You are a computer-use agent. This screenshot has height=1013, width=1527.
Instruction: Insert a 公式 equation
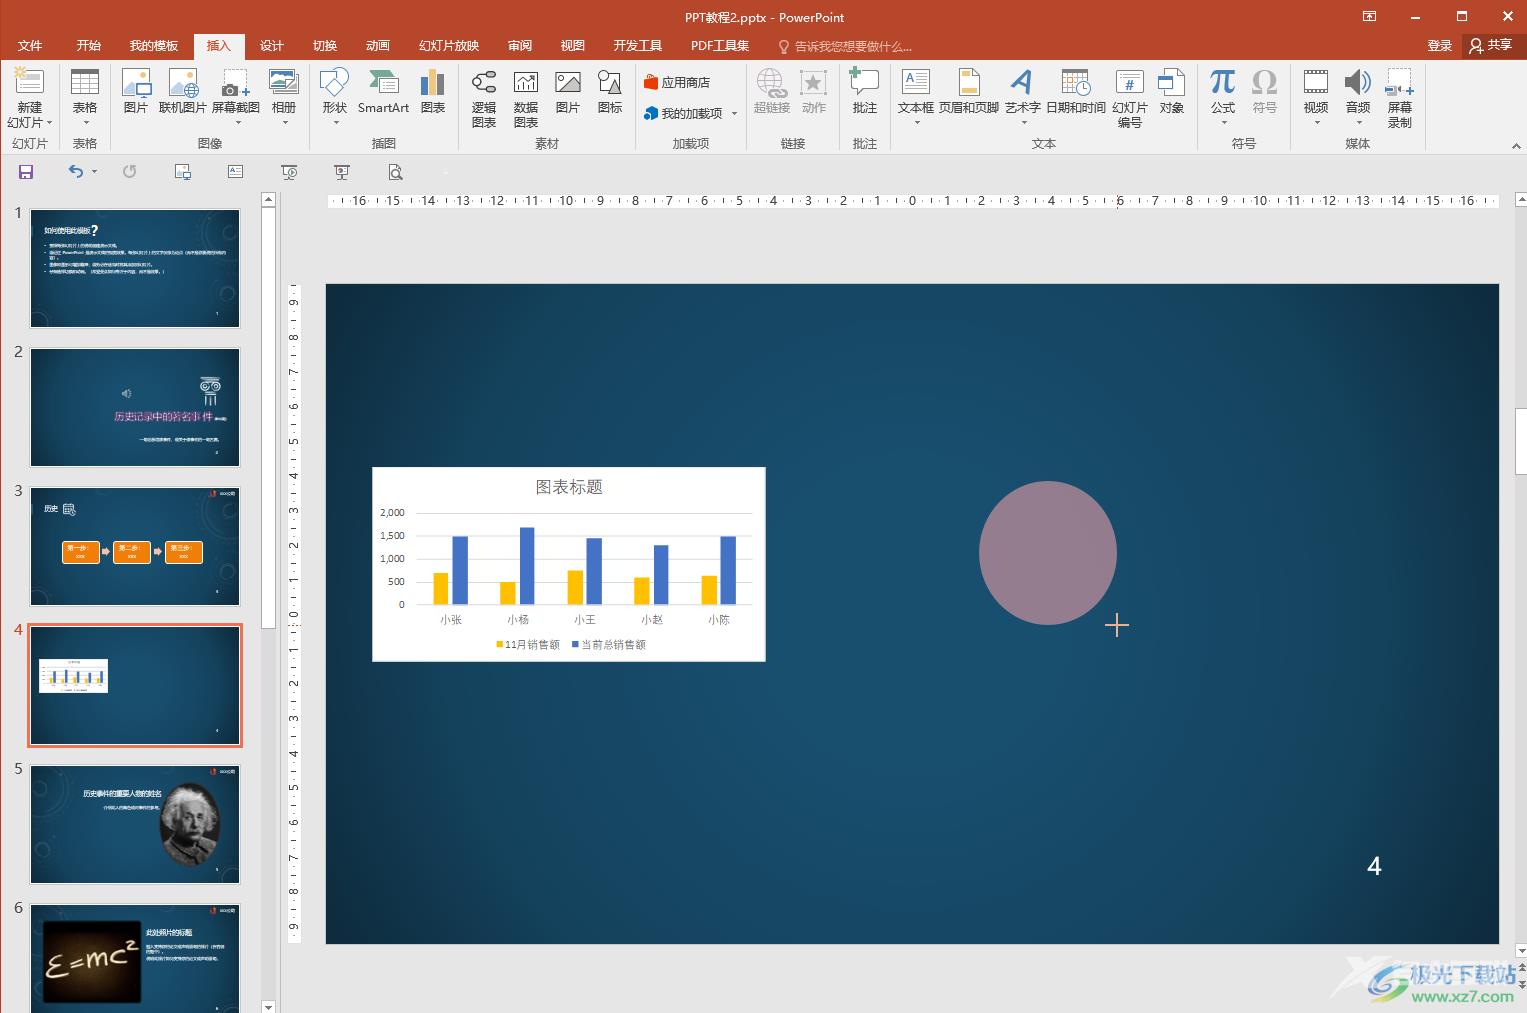click(1223, 83)
